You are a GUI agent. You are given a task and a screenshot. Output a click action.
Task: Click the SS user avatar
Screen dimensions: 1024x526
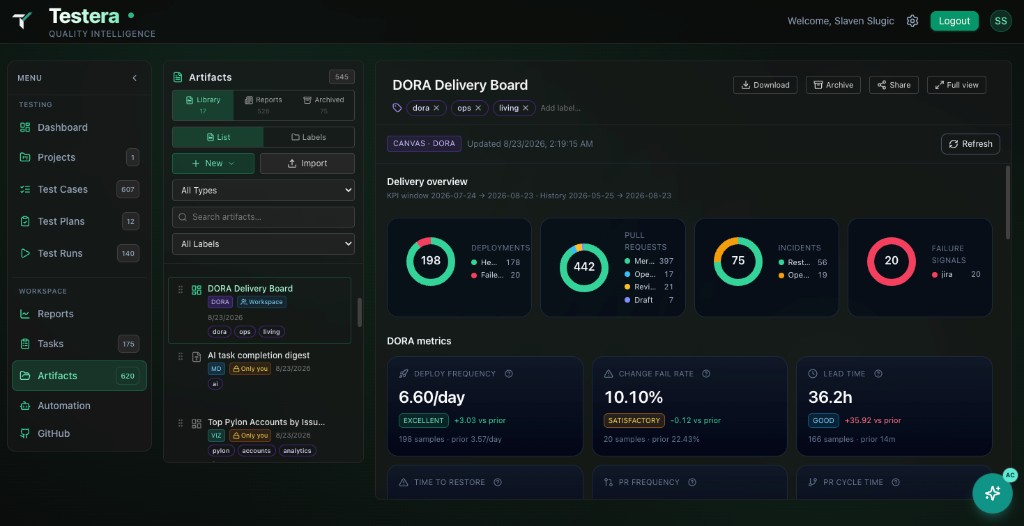click(1000, 21)
